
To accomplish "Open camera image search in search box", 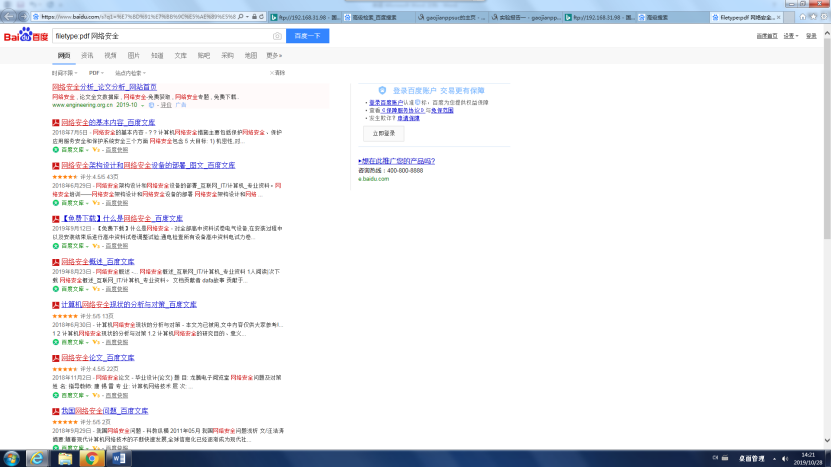I will coord(277,36).
